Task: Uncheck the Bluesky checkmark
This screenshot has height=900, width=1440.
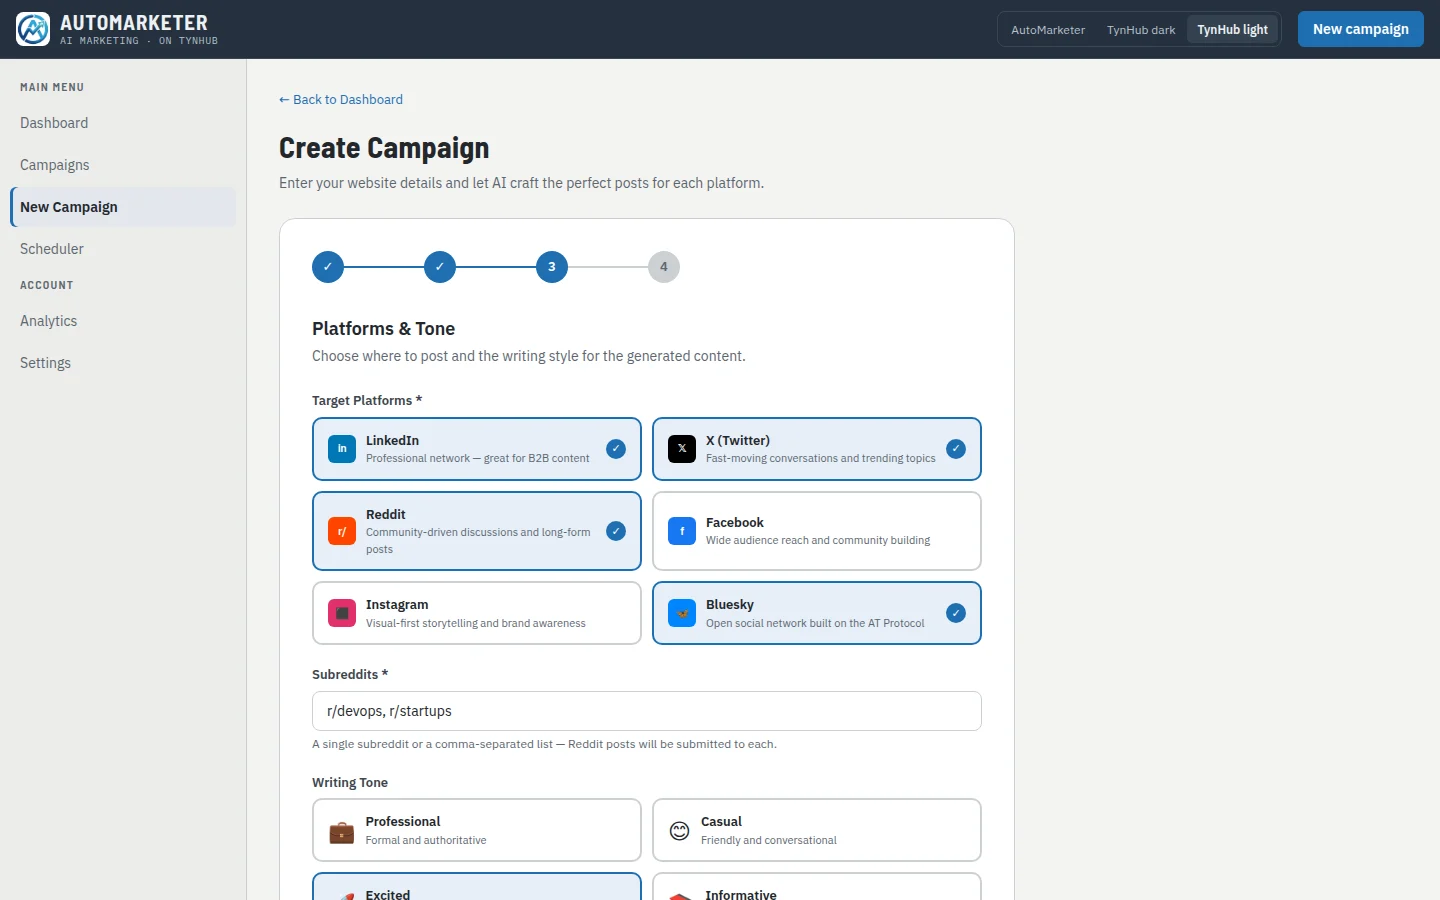Action: pyautogui.click(x=956, y=613)
